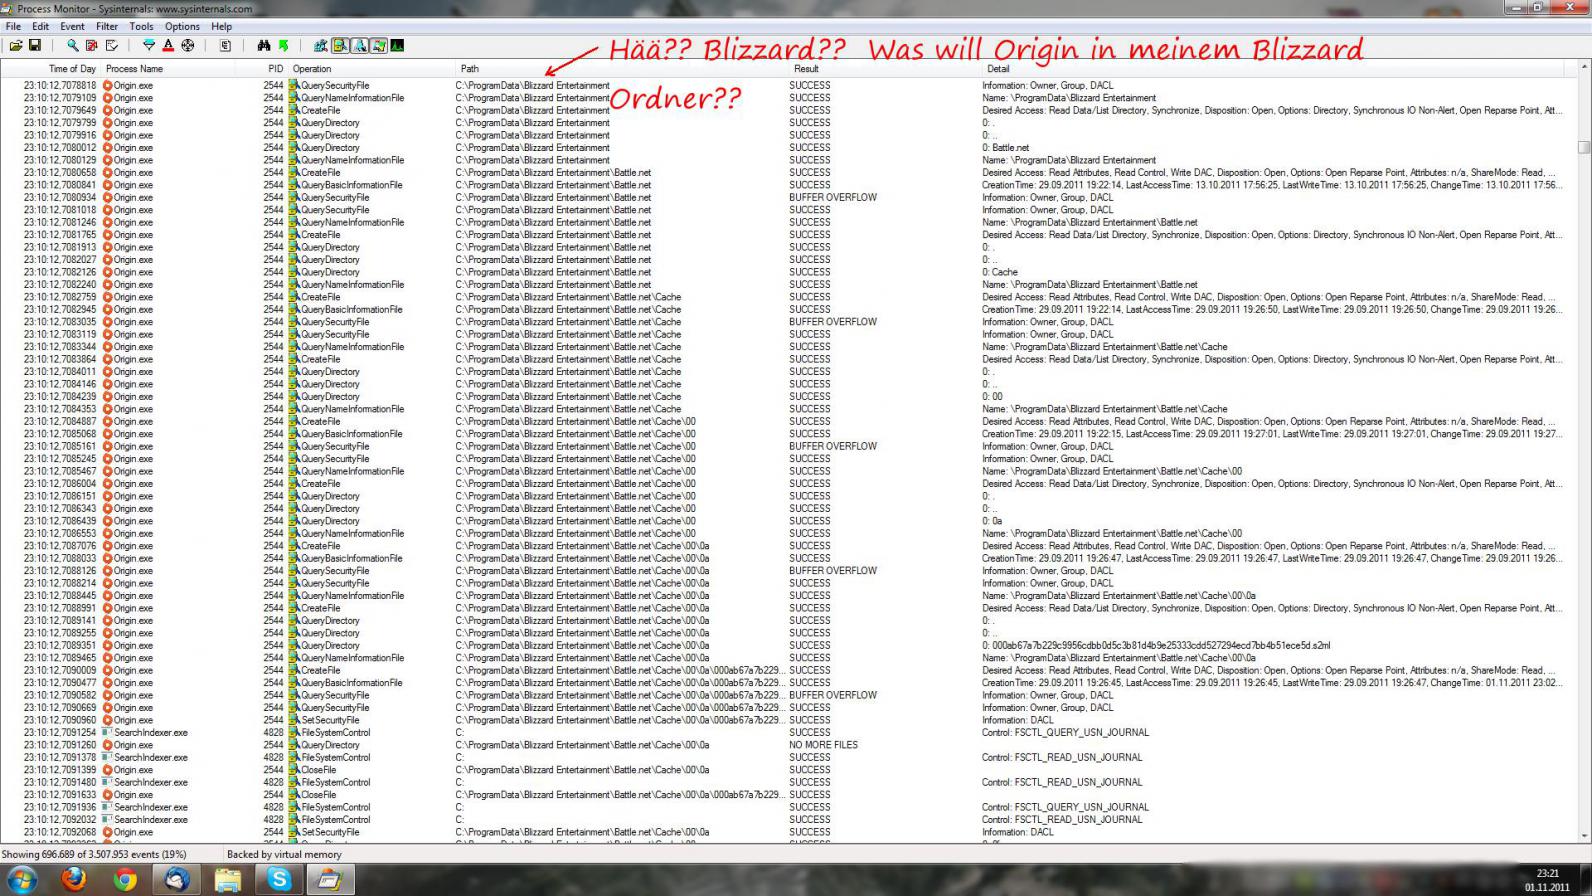Click the time cell 23:10:12,7091378
This screenshot has height=896, width=1592.
point(60,757)
